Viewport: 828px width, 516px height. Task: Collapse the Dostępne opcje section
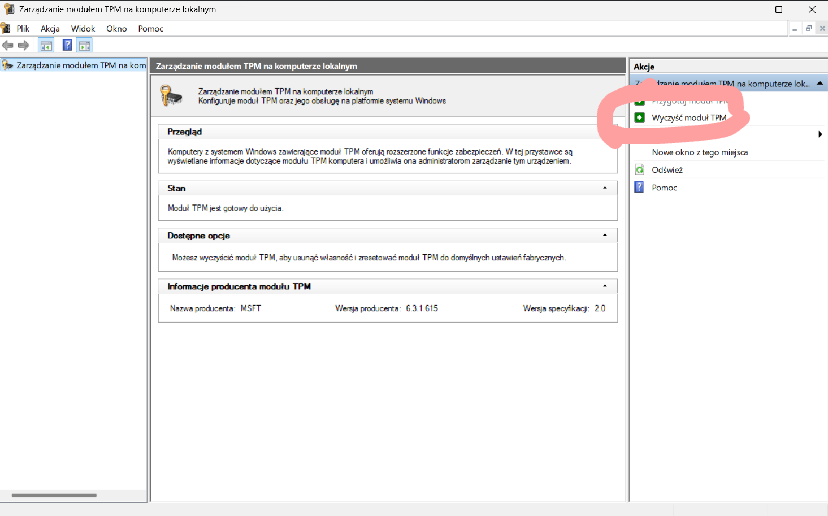coord(605,235)
